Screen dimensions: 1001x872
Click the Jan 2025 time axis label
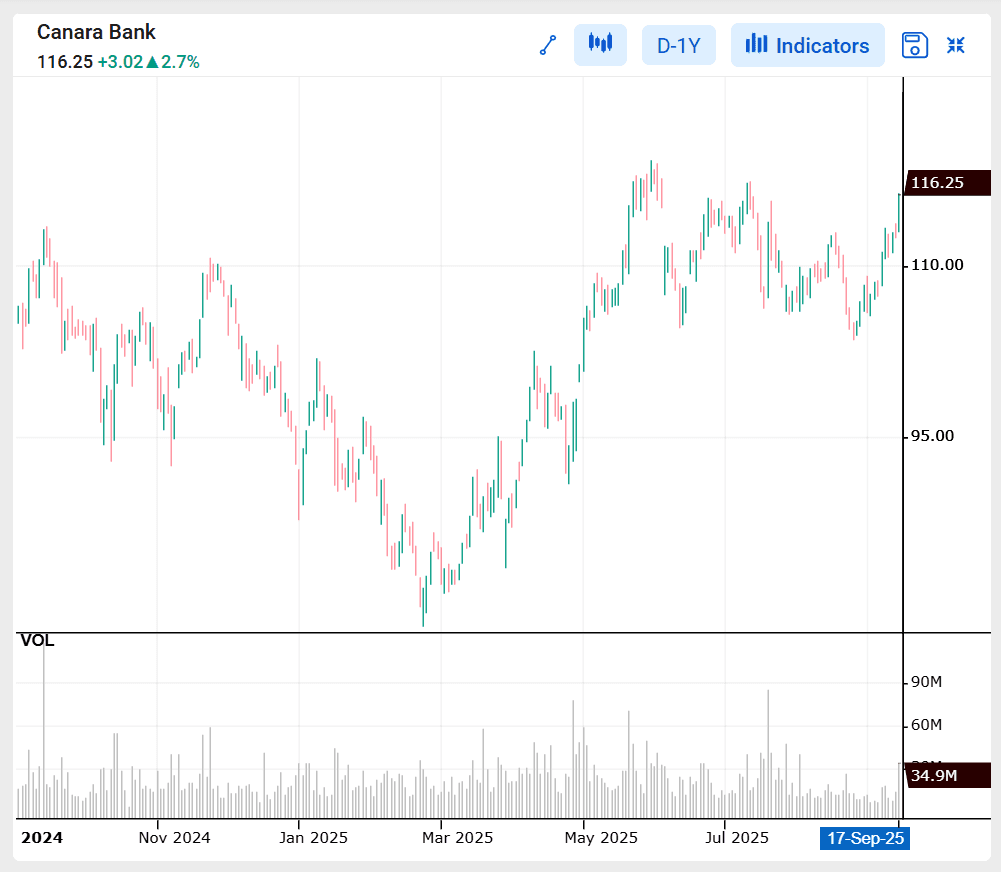(313, 838)
